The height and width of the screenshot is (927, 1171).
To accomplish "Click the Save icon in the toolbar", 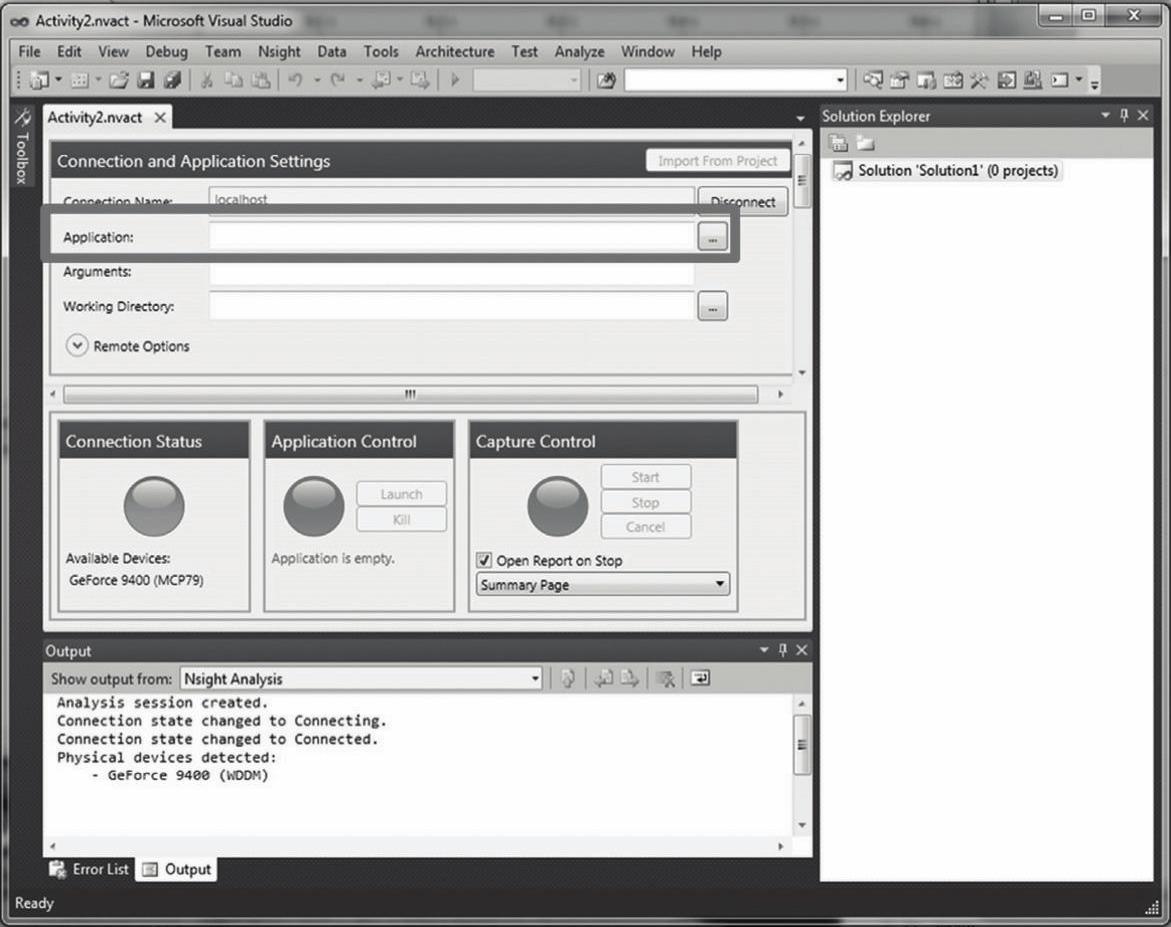I will 146,80.
